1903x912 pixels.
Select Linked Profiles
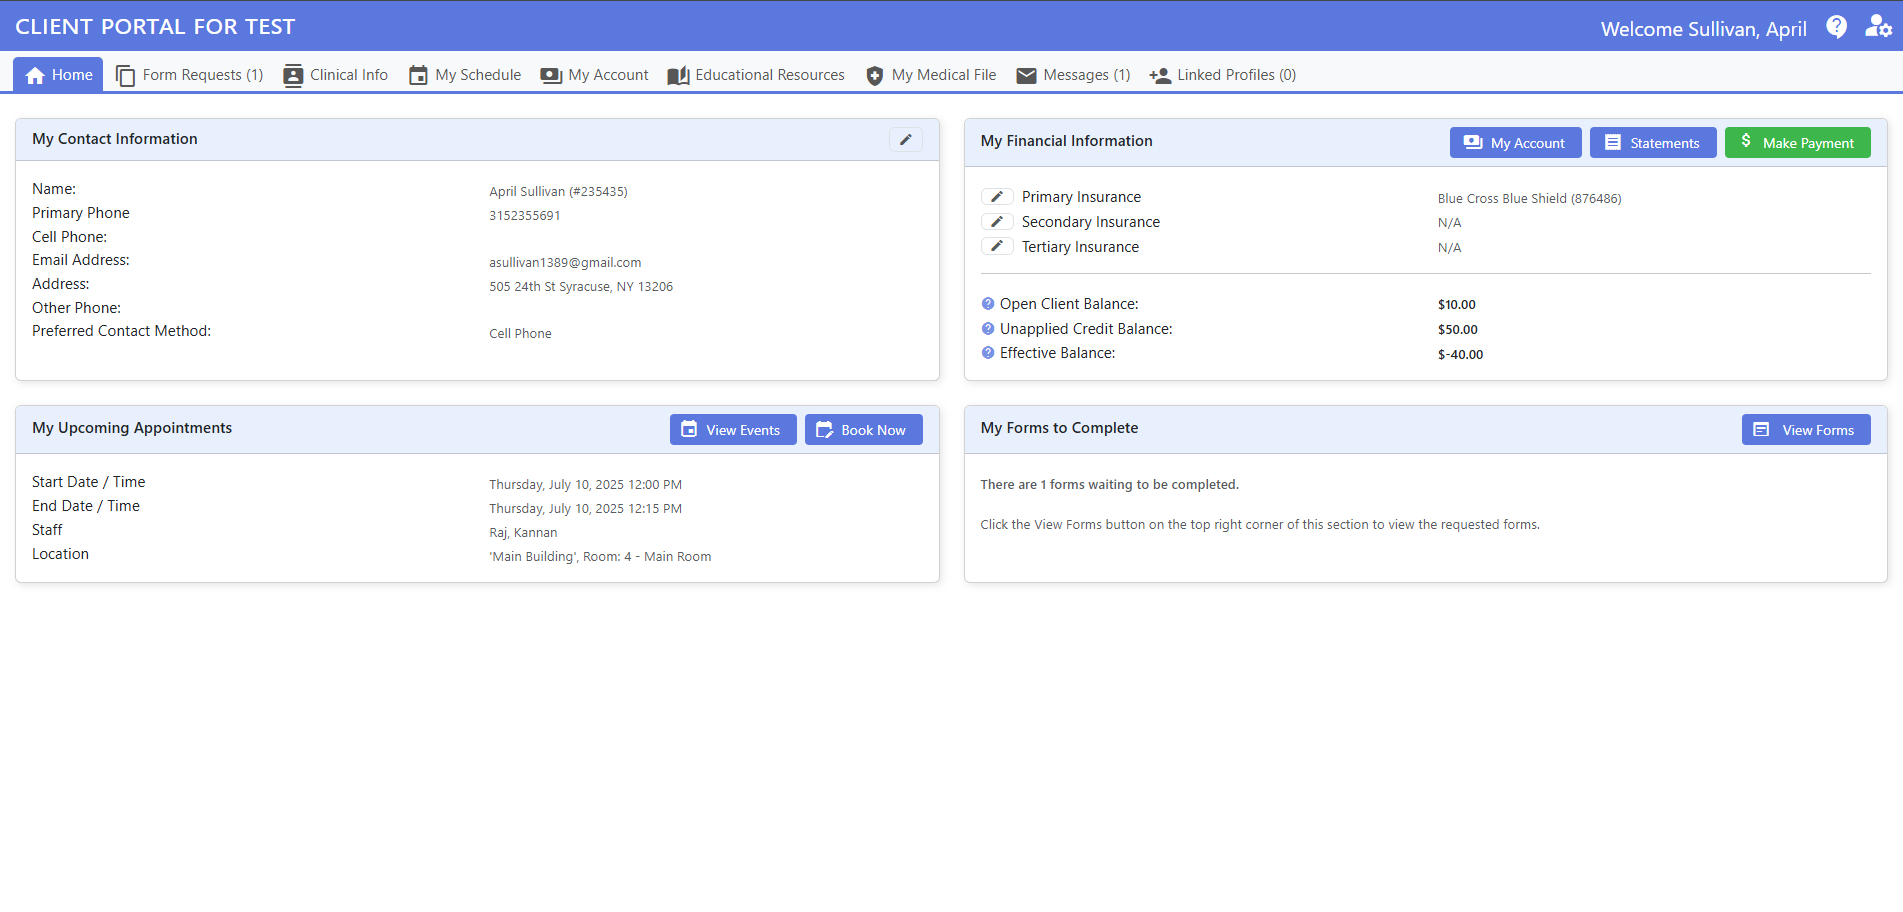pyautogui.click(x=1221, y=74)
